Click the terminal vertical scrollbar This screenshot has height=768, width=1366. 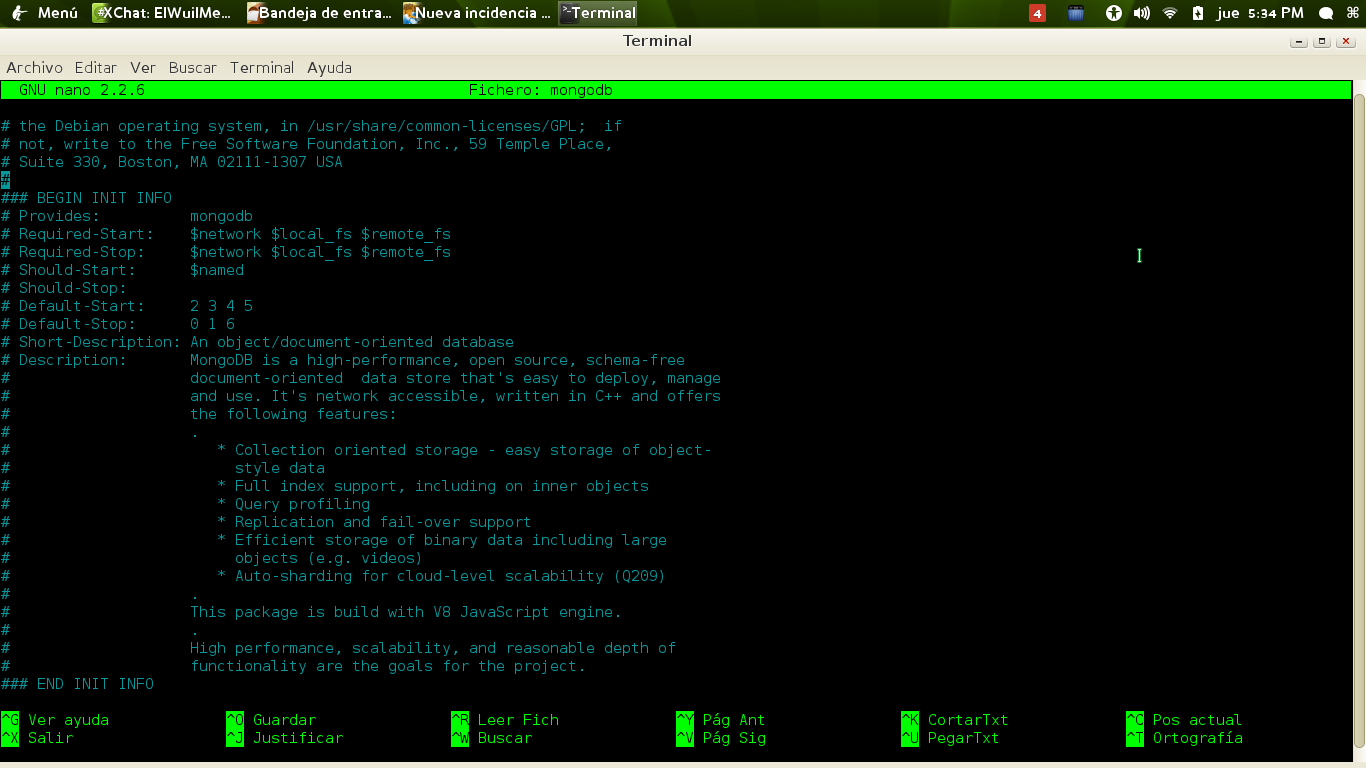1358,420
